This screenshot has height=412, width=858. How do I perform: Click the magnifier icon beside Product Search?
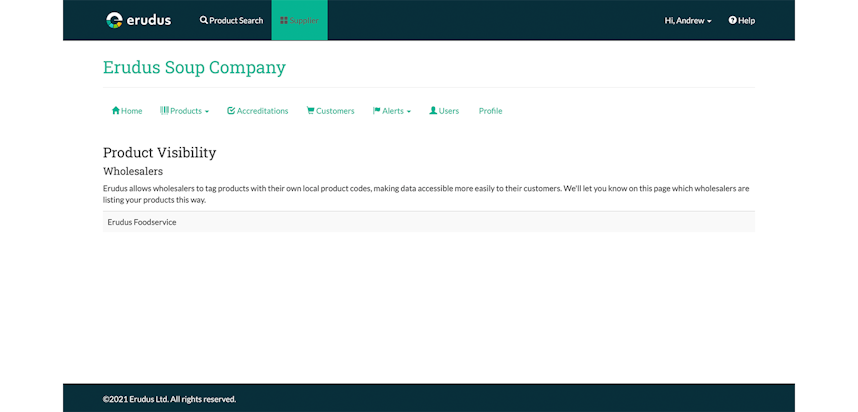pyautogui.click(x=204, y=20)
